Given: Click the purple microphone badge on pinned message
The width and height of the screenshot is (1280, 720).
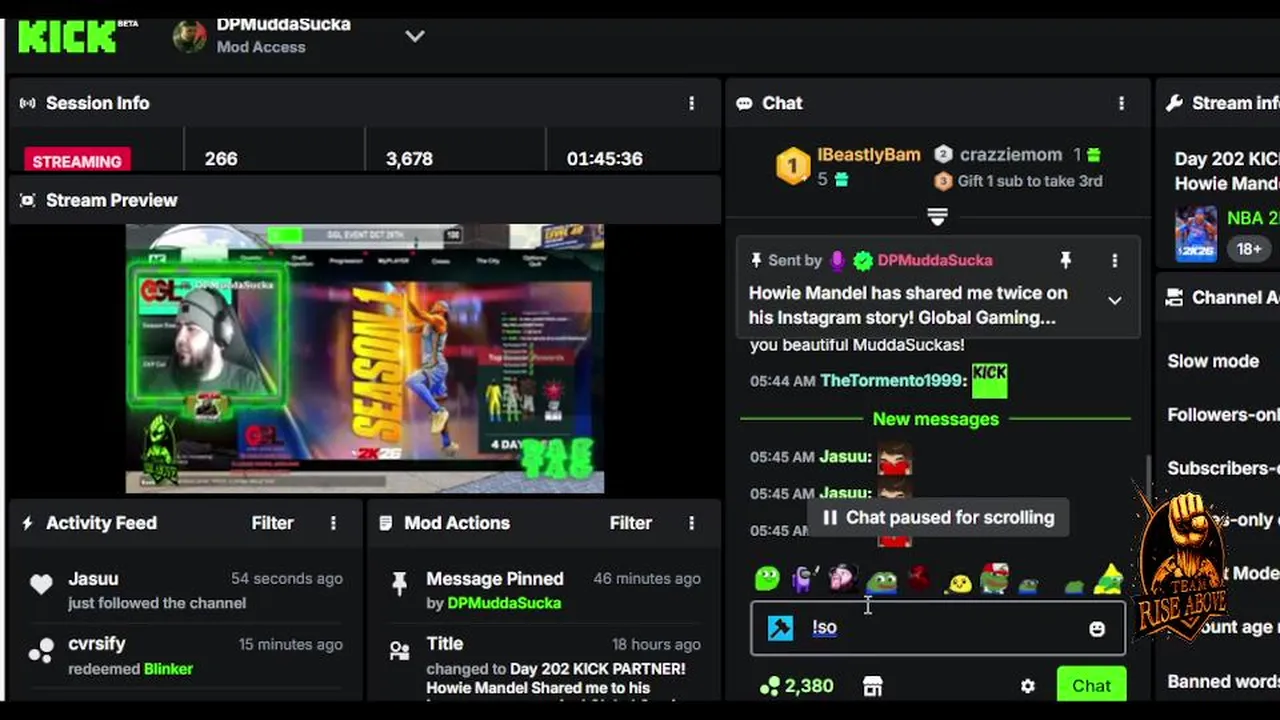Looking at the screenshot, I should coord(837,260).
